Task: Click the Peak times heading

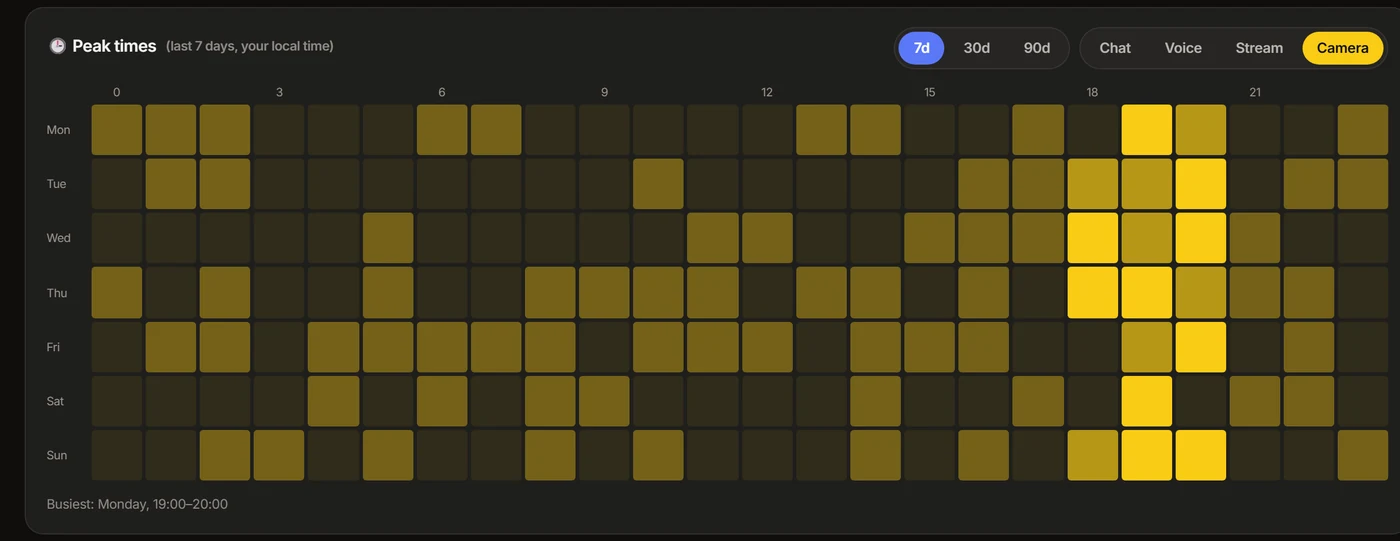Action: pos(114,46)
